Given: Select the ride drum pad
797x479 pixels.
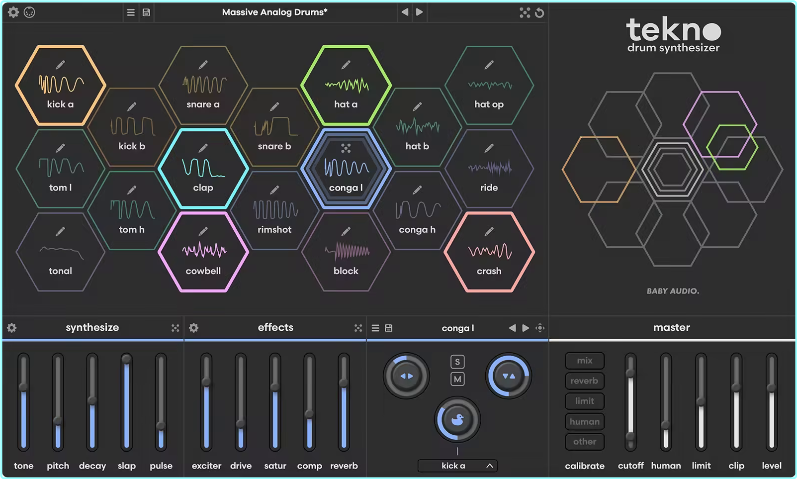Looking at the screenshot, I should coord(489,169).
